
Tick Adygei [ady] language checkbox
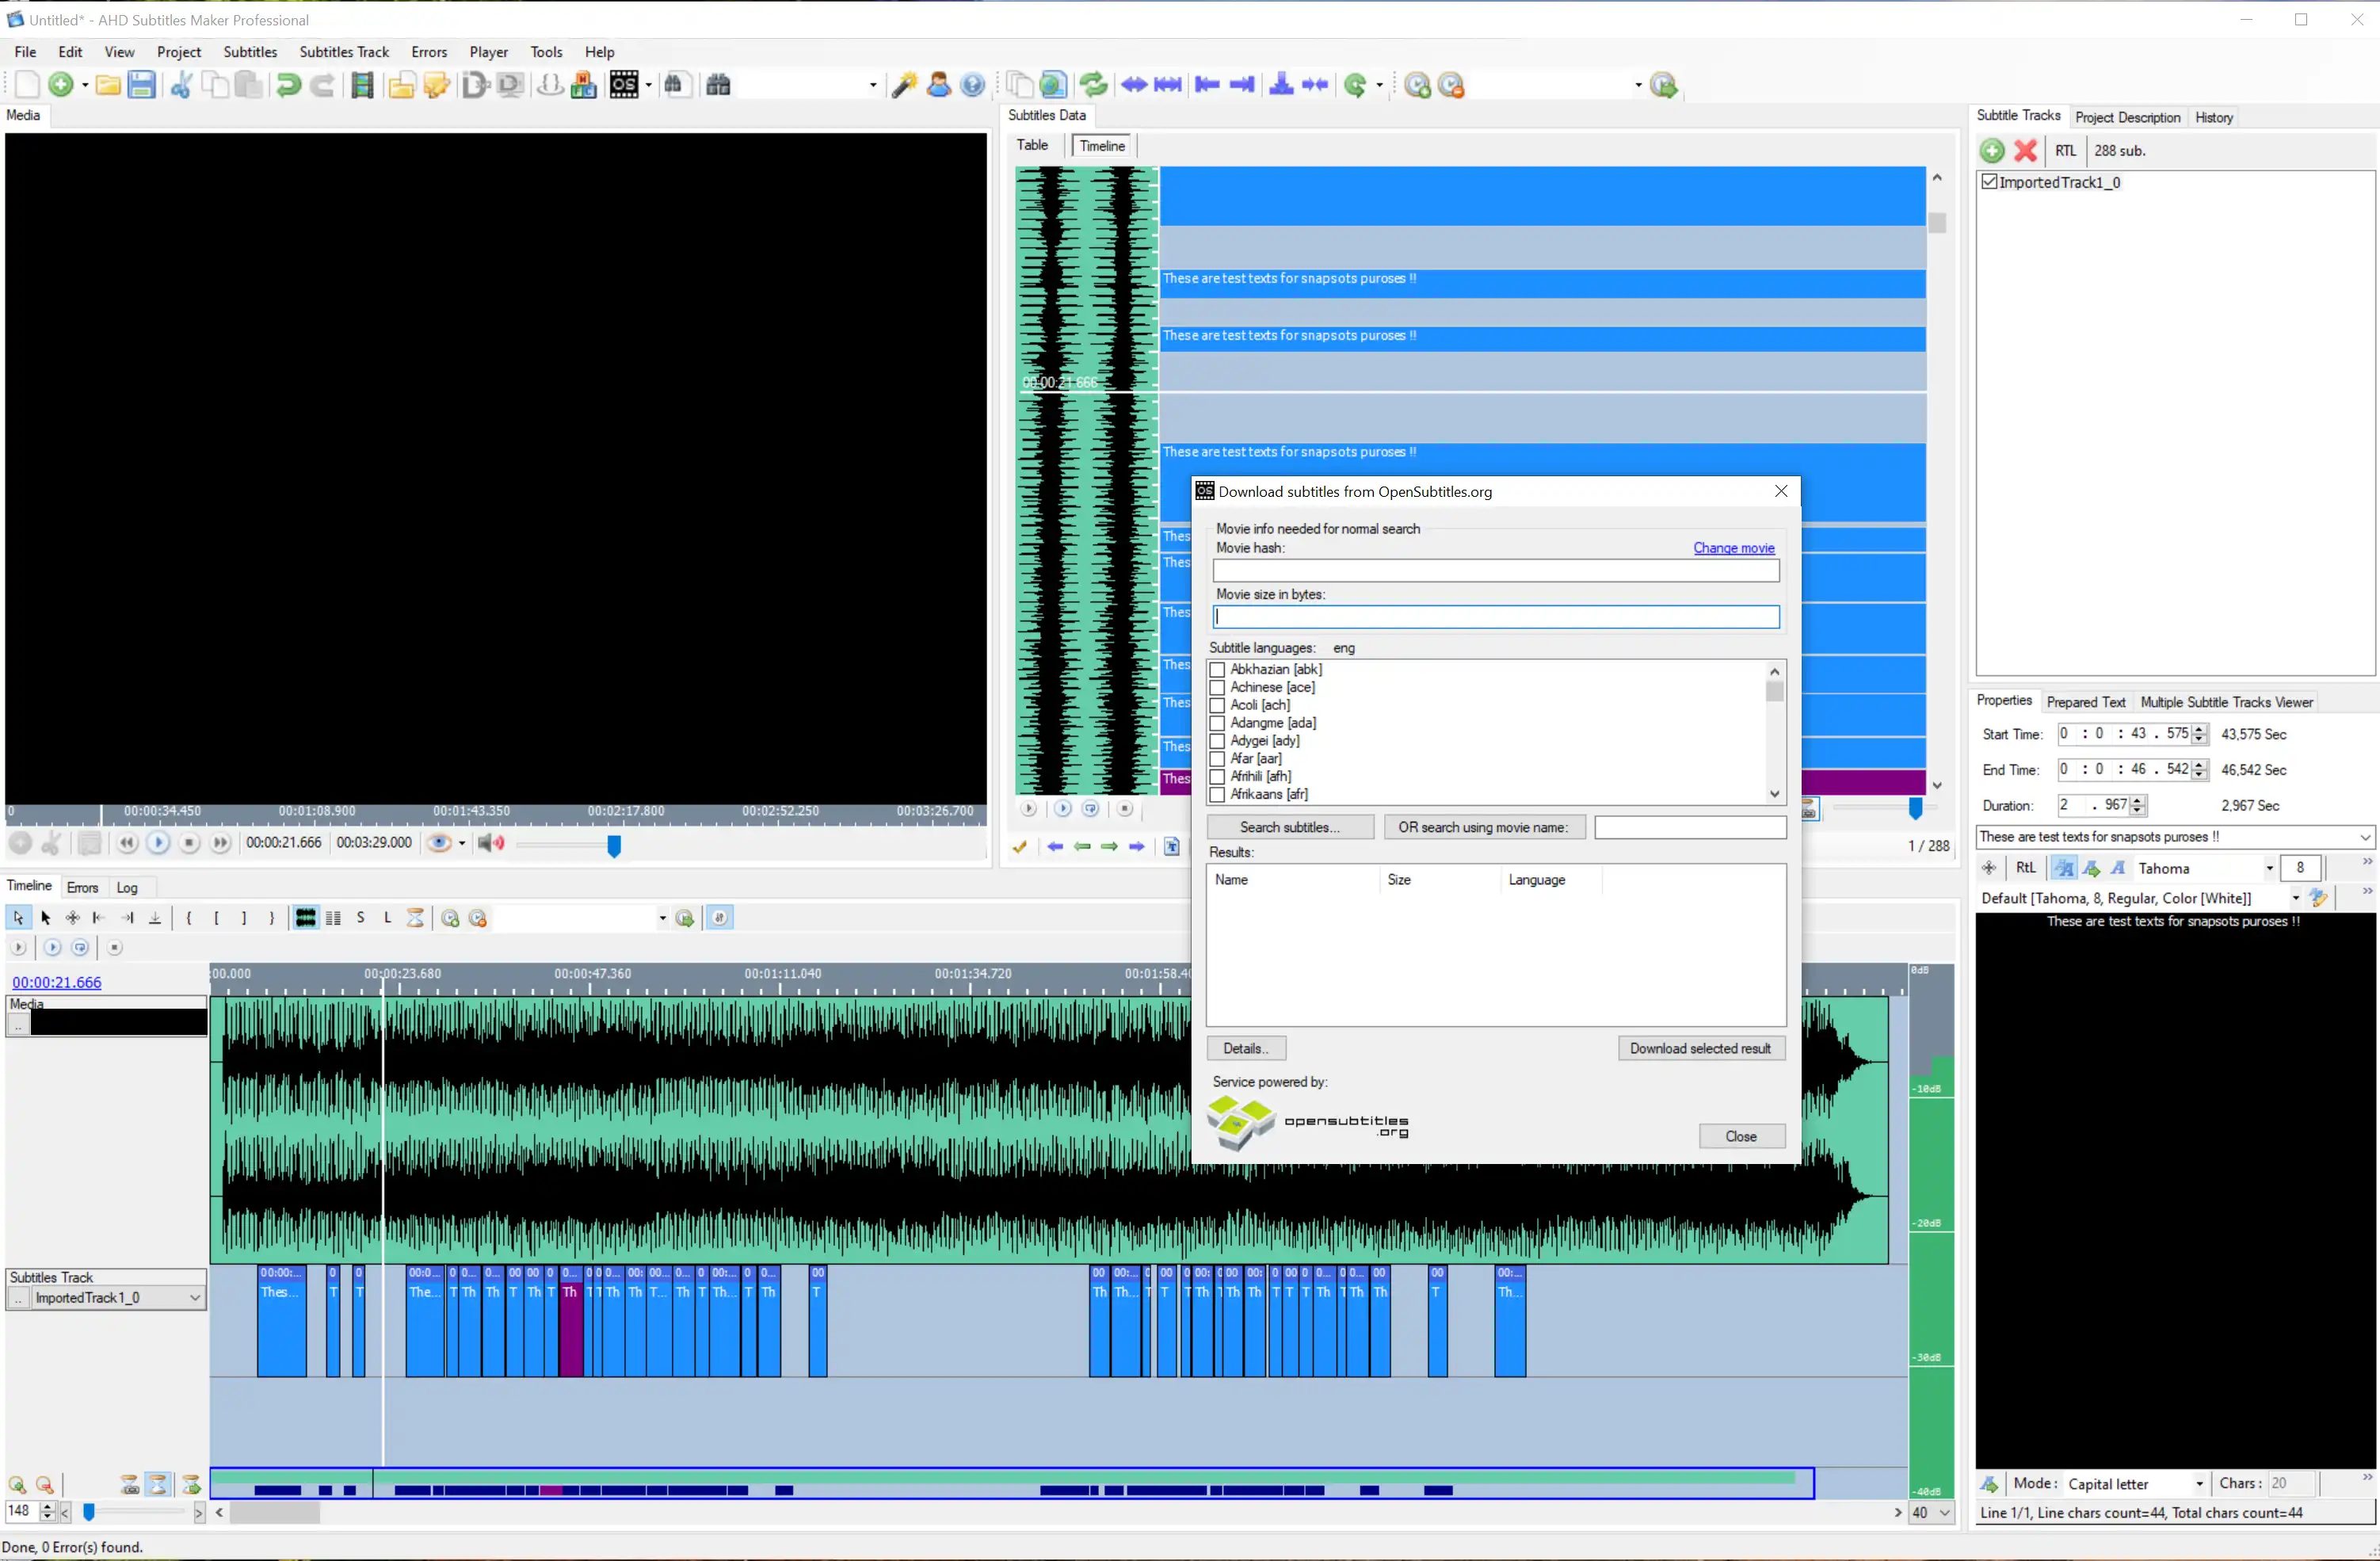tap(1217, 742)
